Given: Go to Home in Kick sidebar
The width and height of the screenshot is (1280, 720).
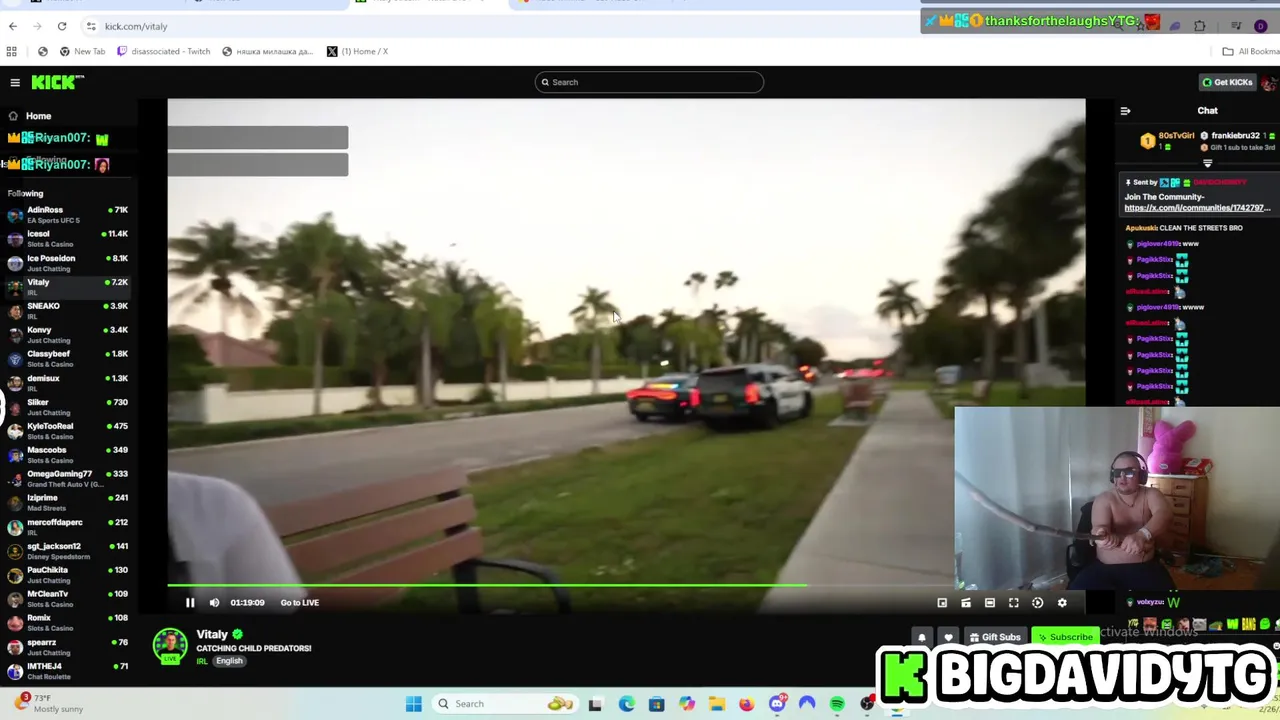Looking at the screenshot, I should (38, 116).
